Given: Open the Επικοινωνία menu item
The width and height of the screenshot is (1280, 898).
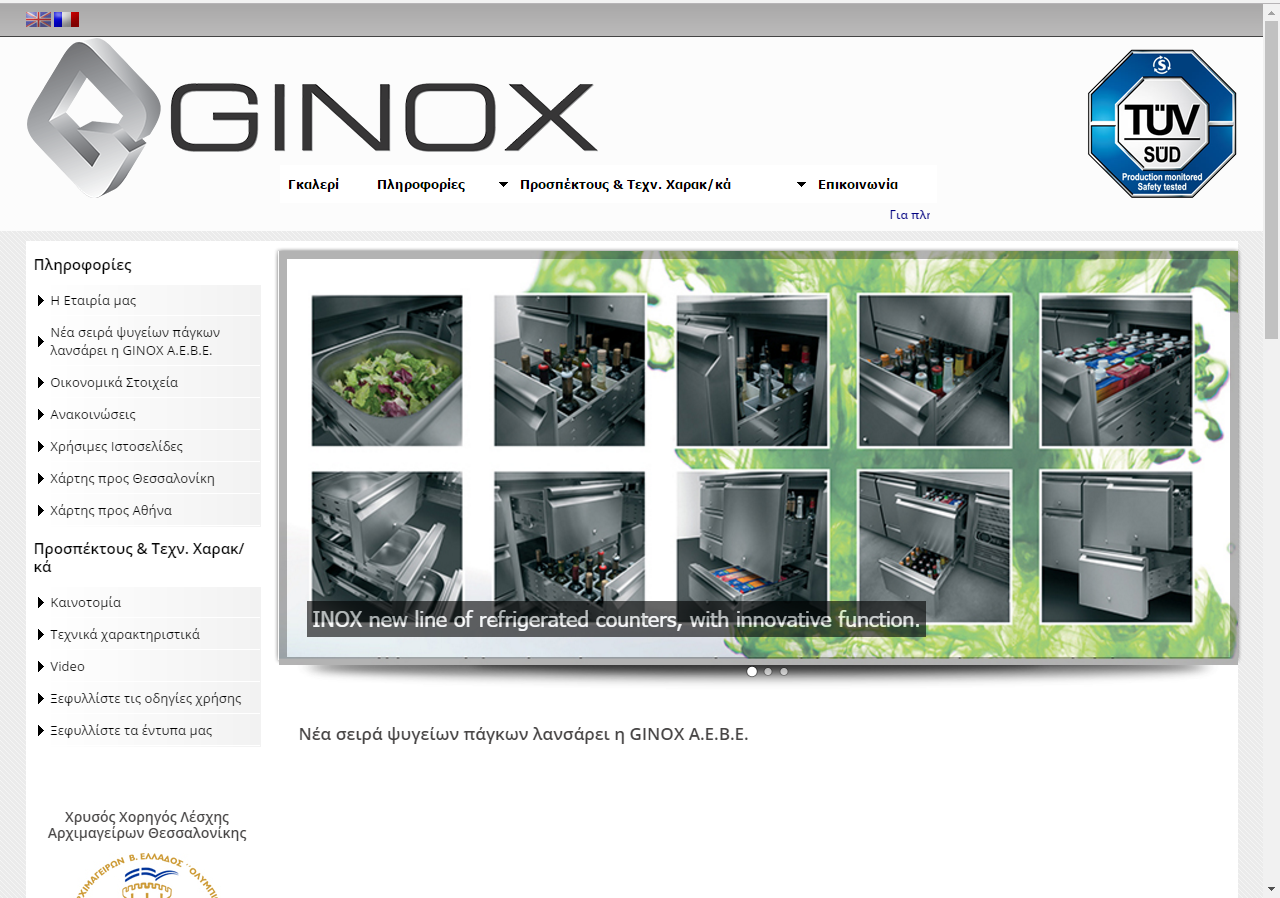Looking at the screenshot, I should pyautogui.click(x=858, y=185).
